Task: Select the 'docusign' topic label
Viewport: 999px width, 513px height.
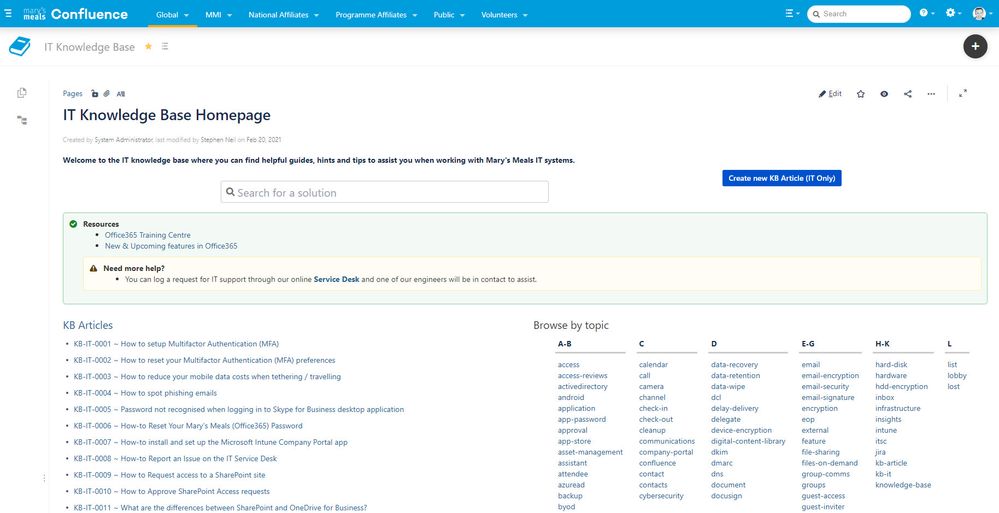Action: click(x=728, y=495)
